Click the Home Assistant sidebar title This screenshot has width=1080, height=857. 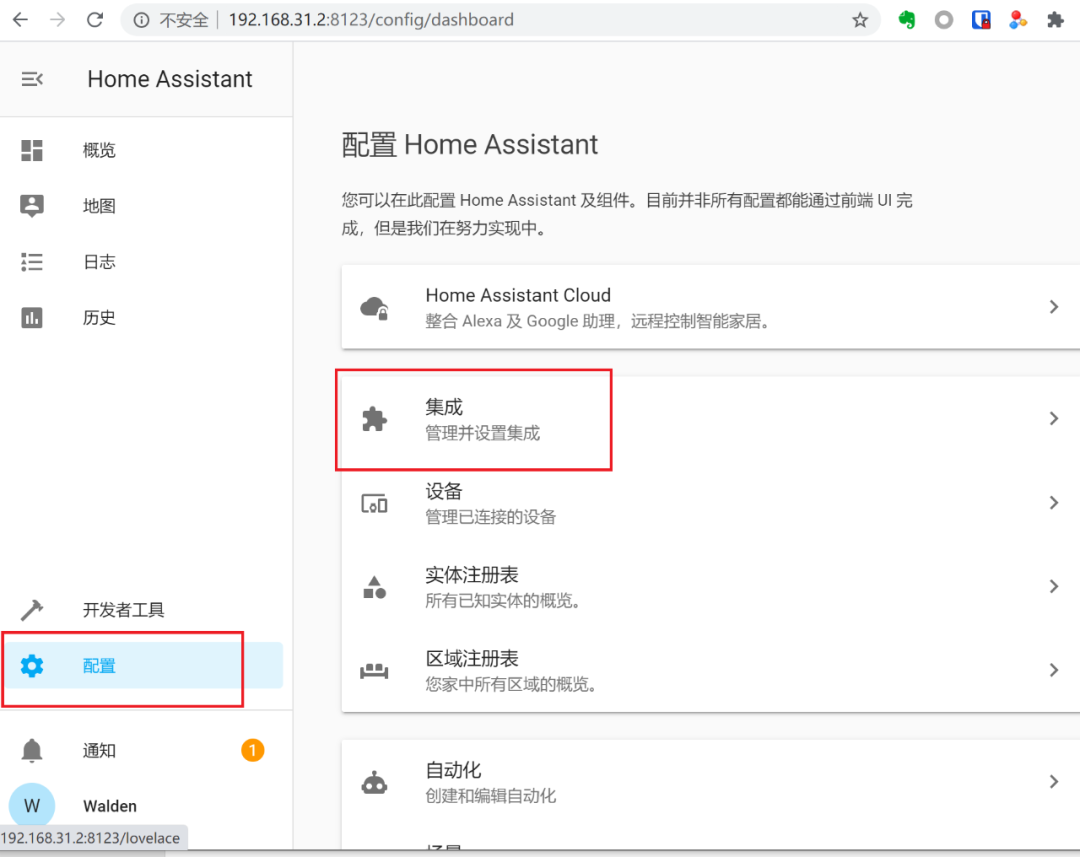(x=169, y=79)
